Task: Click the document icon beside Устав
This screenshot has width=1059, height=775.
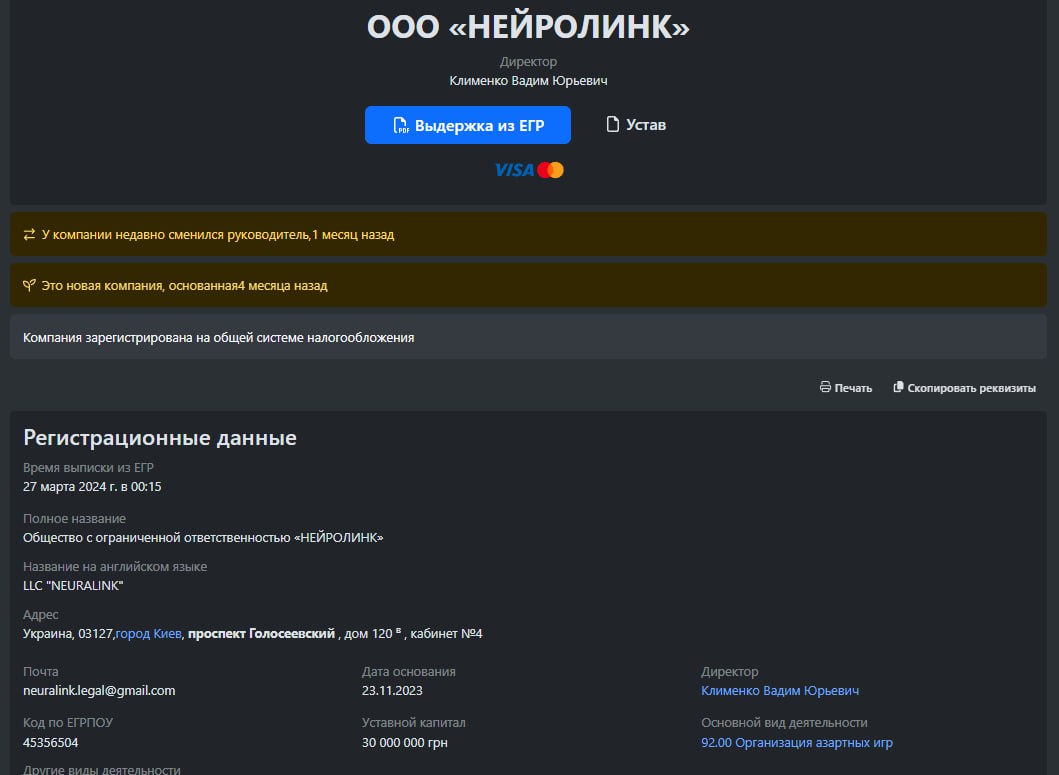Action: [x=613, y=124]
